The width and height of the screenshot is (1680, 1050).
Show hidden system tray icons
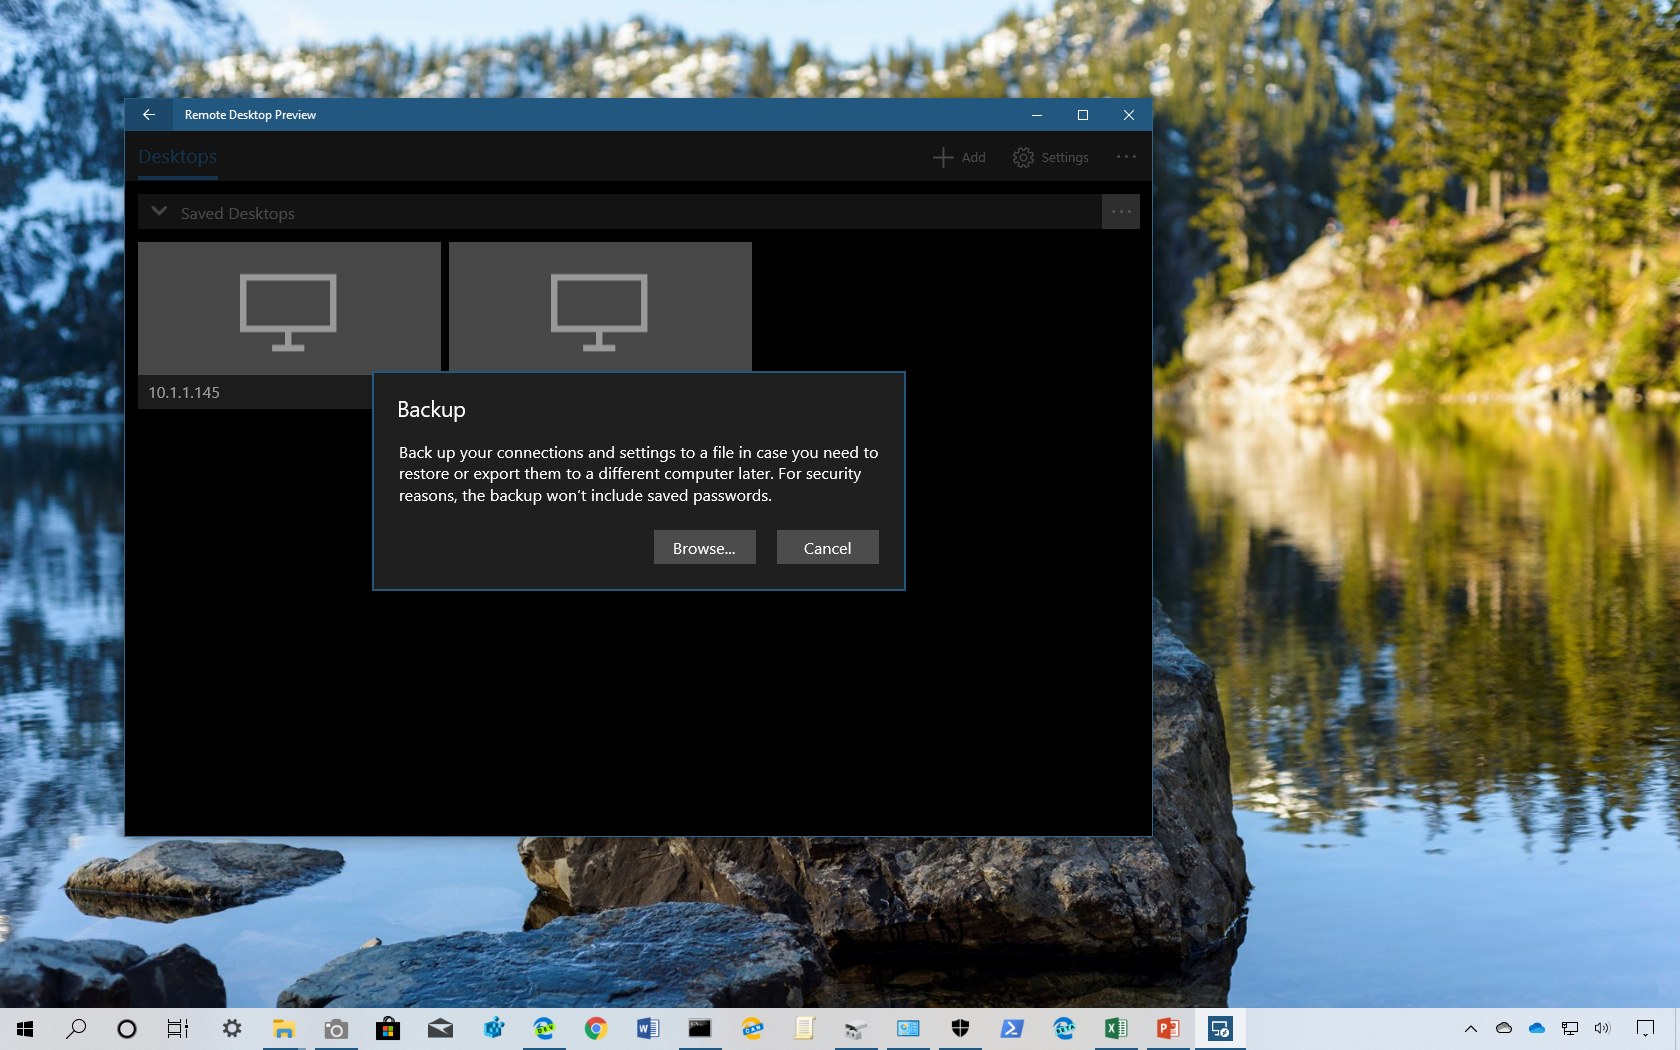1470,1028
